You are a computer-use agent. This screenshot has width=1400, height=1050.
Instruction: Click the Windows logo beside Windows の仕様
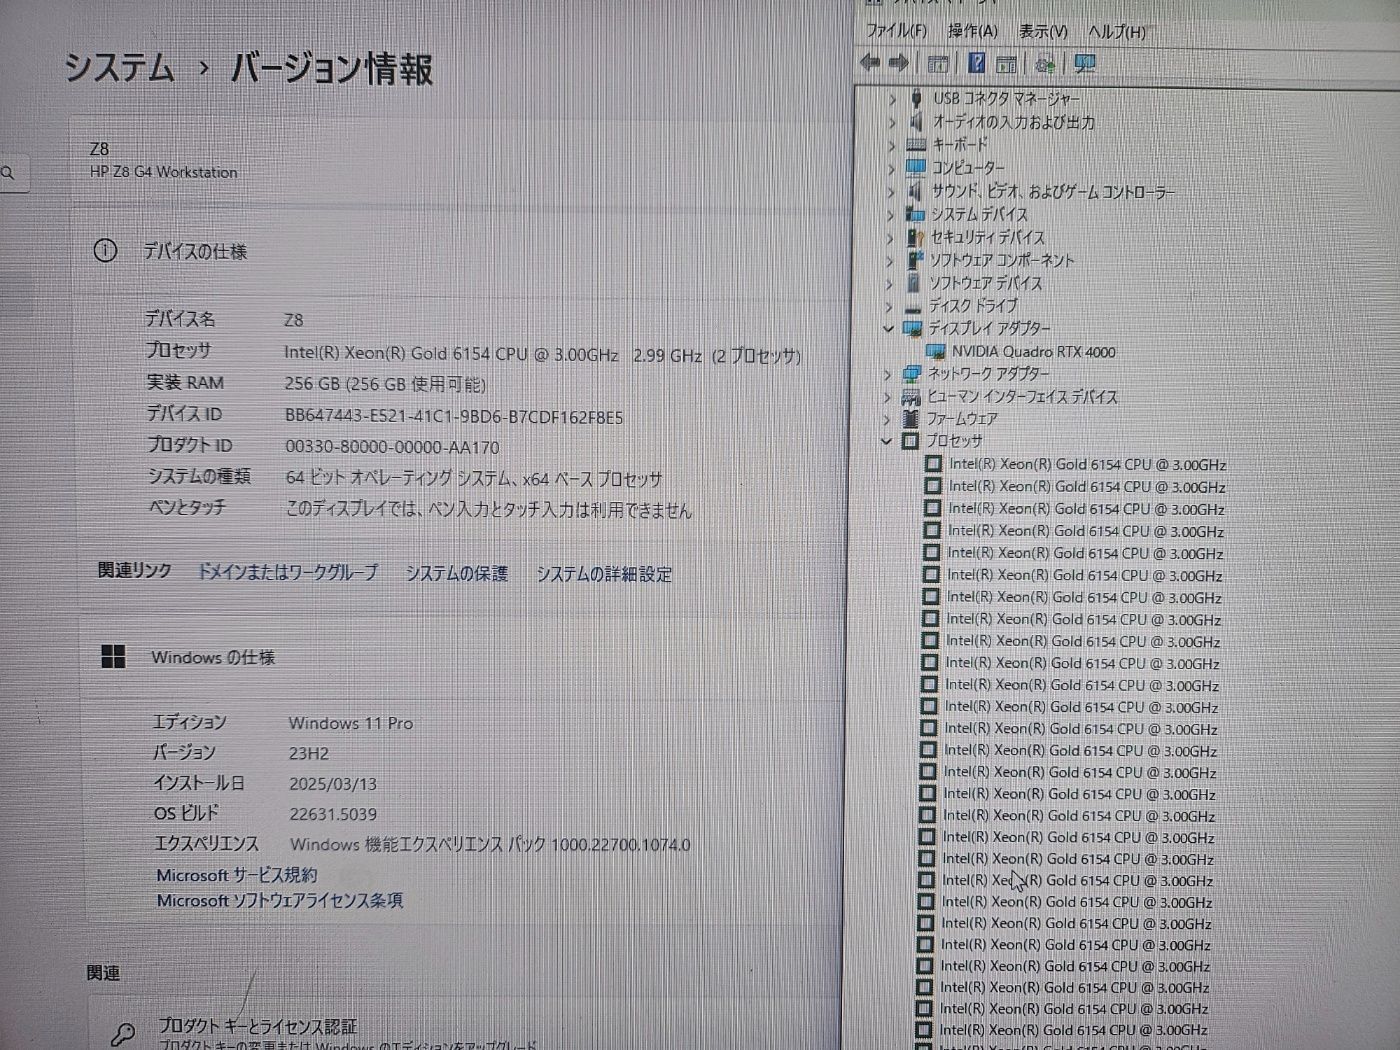(x=113, y=657)
